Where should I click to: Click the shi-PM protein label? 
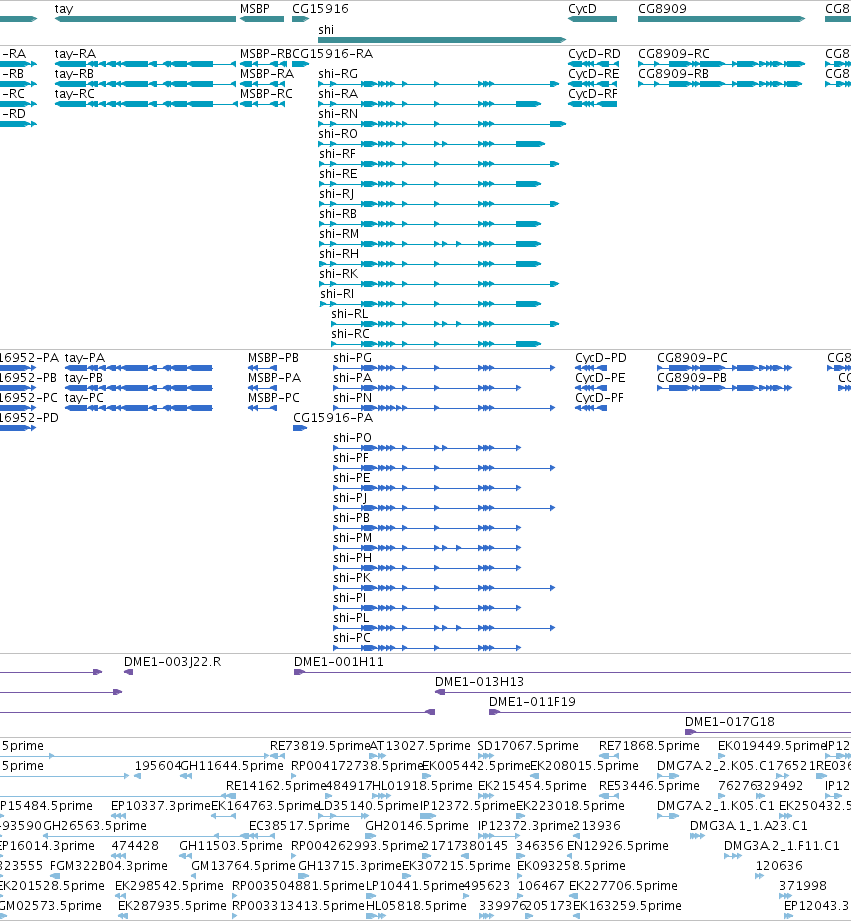pyautogui.click(x=352, y=537)
